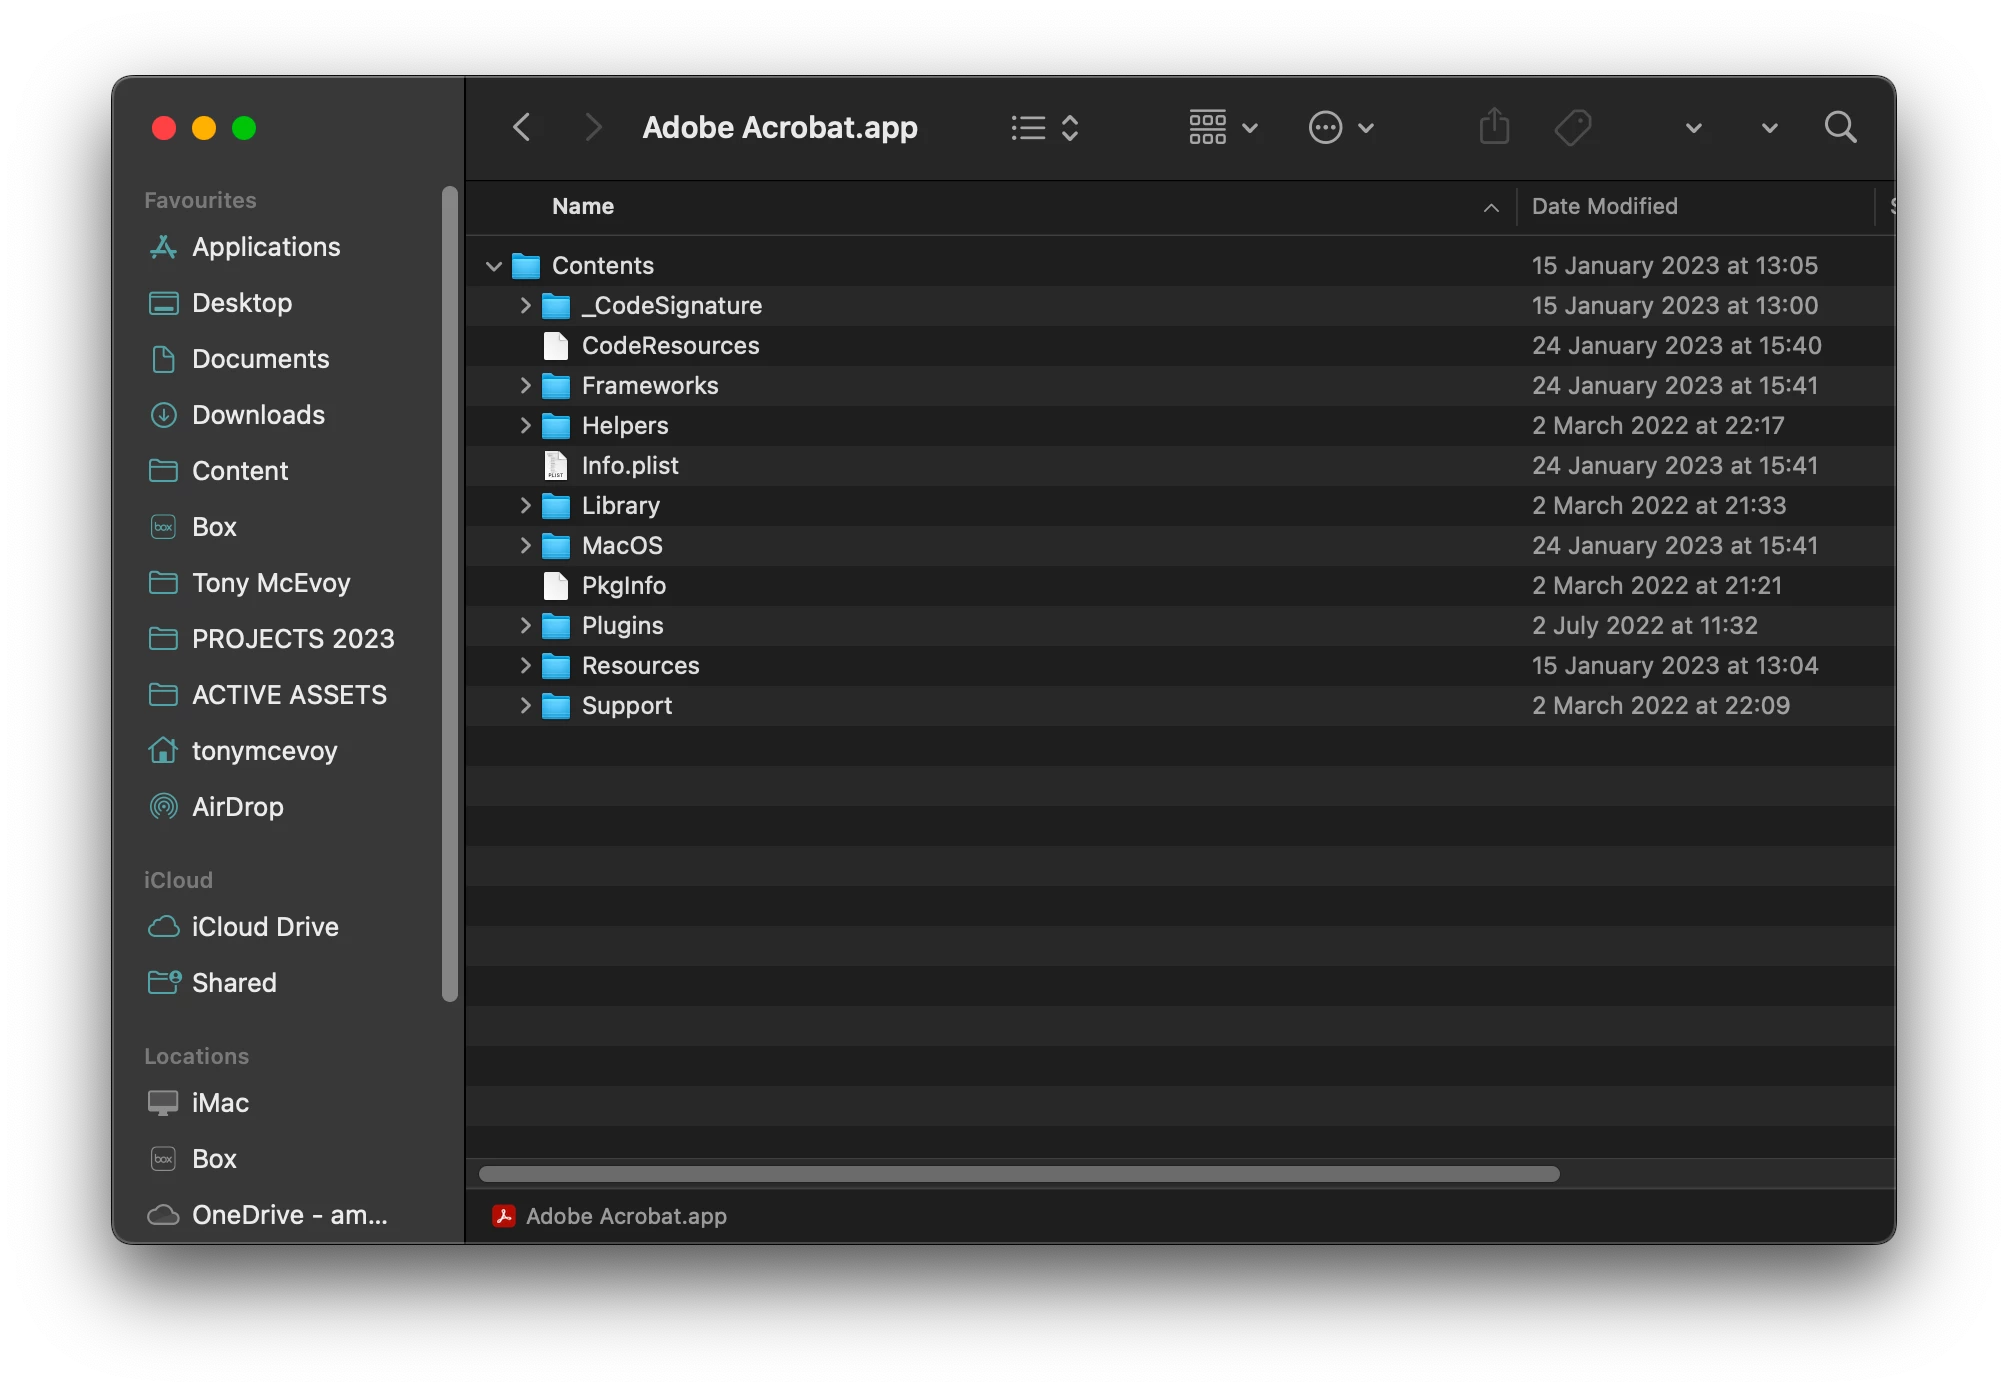This screenshot has width=2008, height=1392.
Task: Click the Edit Tags icon
Action: [x=1573, y=127]
